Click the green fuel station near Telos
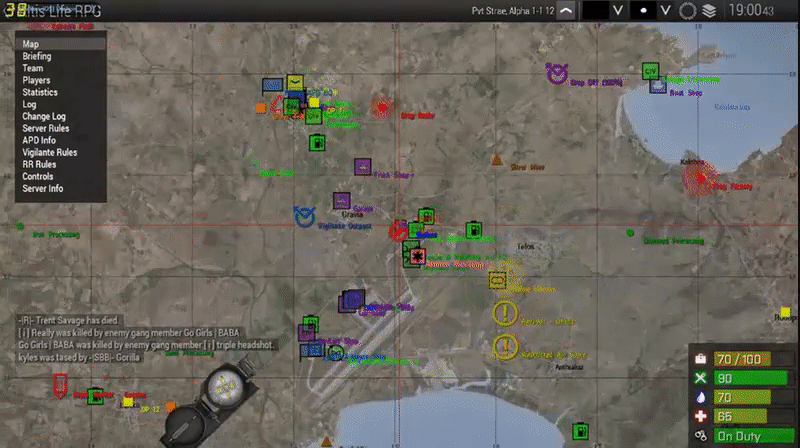This screenshot has height=448, width=800. tap(473, 230)
